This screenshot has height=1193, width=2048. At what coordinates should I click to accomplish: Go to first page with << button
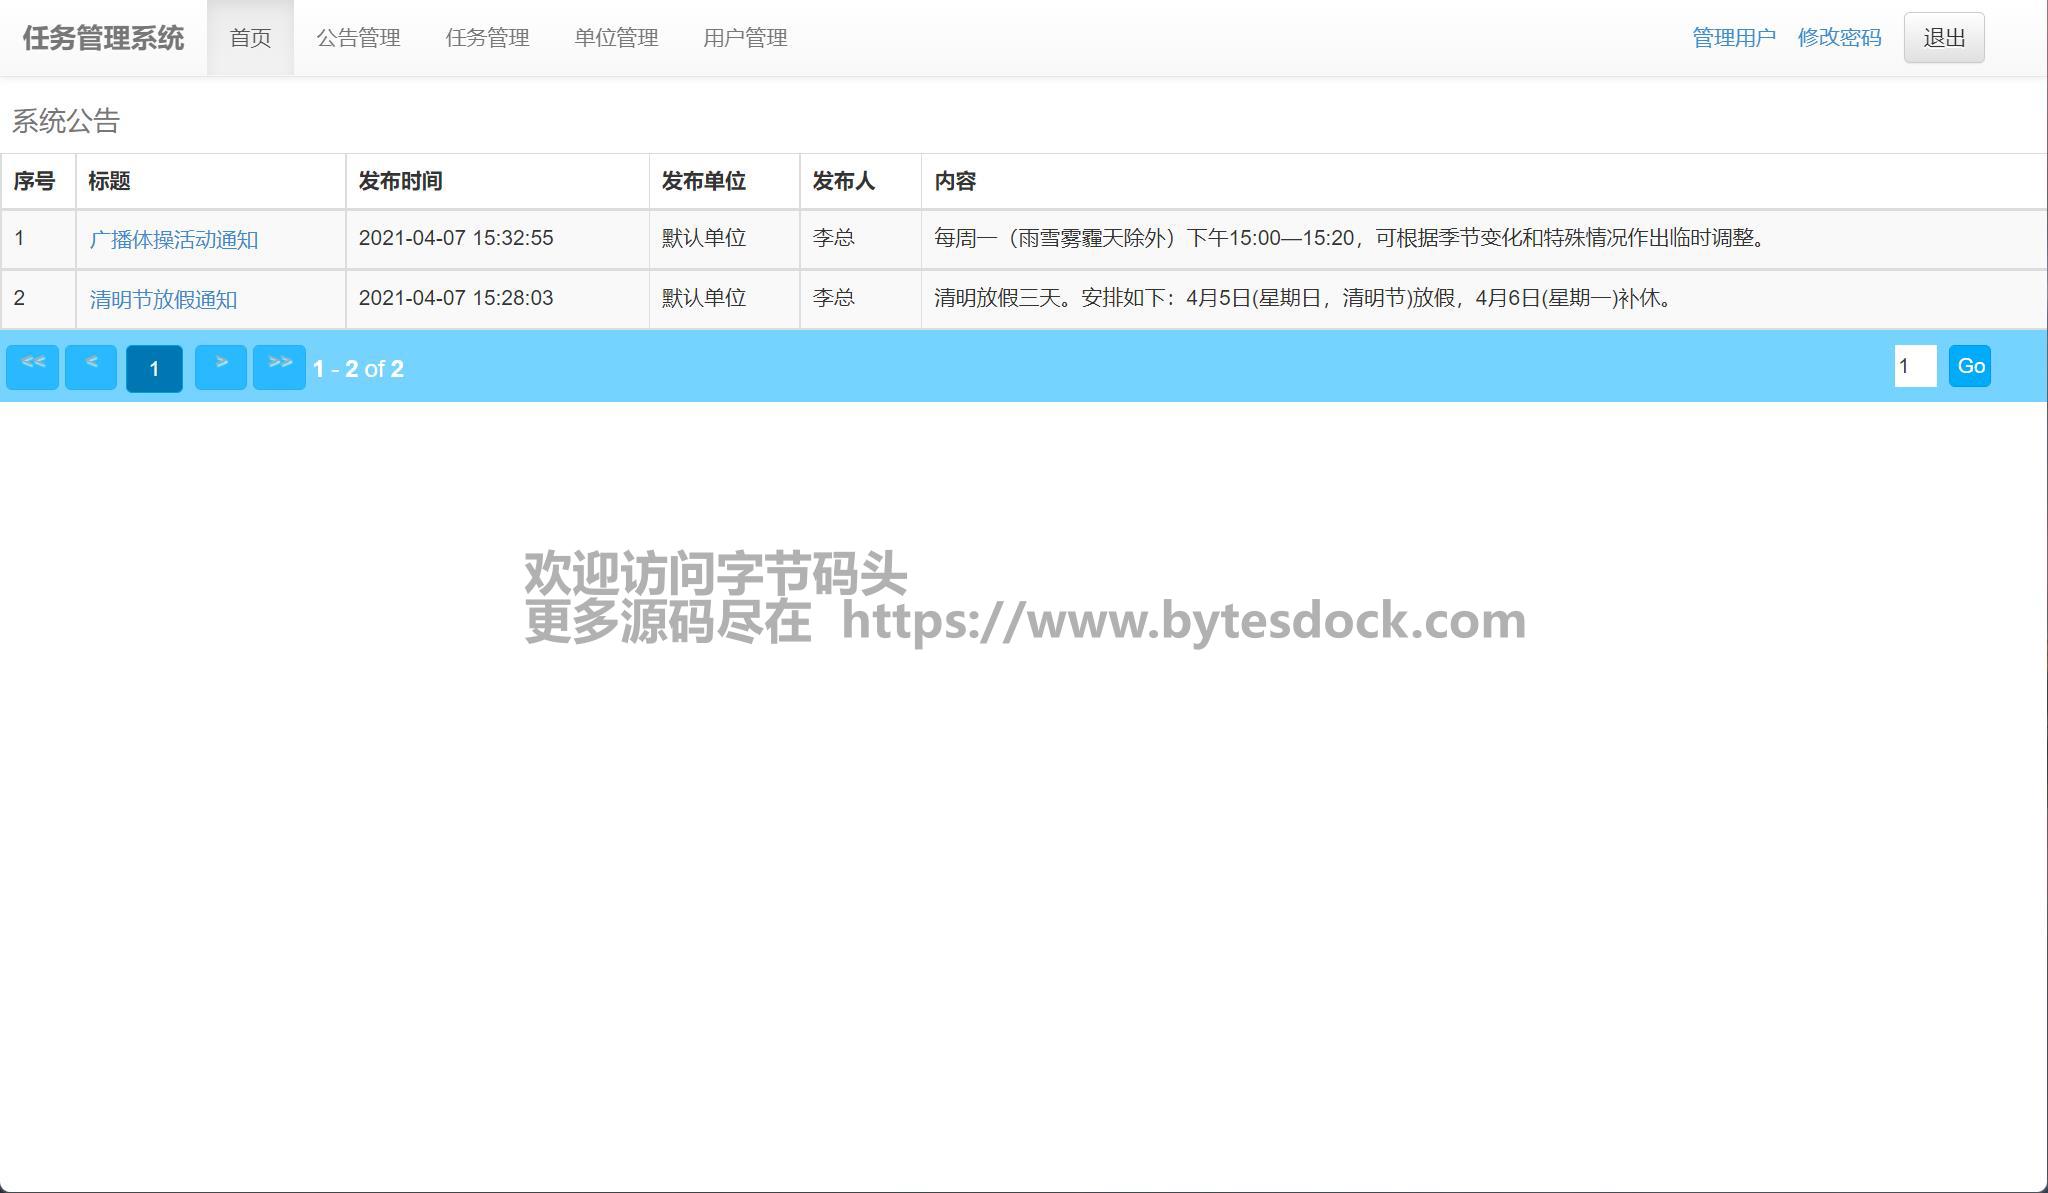tap(32, 367)
